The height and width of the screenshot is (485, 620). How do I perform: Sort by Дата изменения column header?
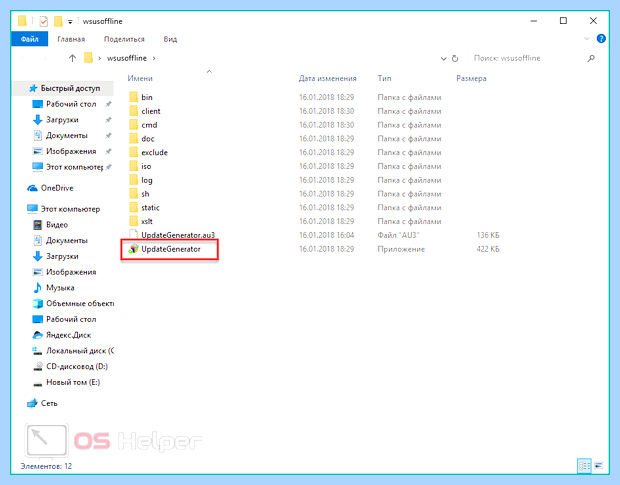coord(327,78)
